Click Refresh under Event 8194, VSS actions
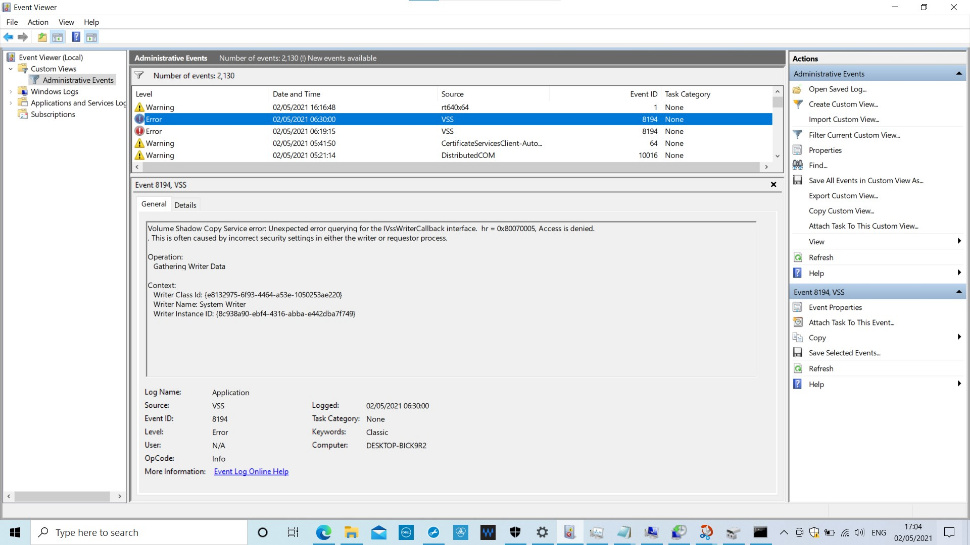This screenshot has width=970, height=545. point(820,368)
